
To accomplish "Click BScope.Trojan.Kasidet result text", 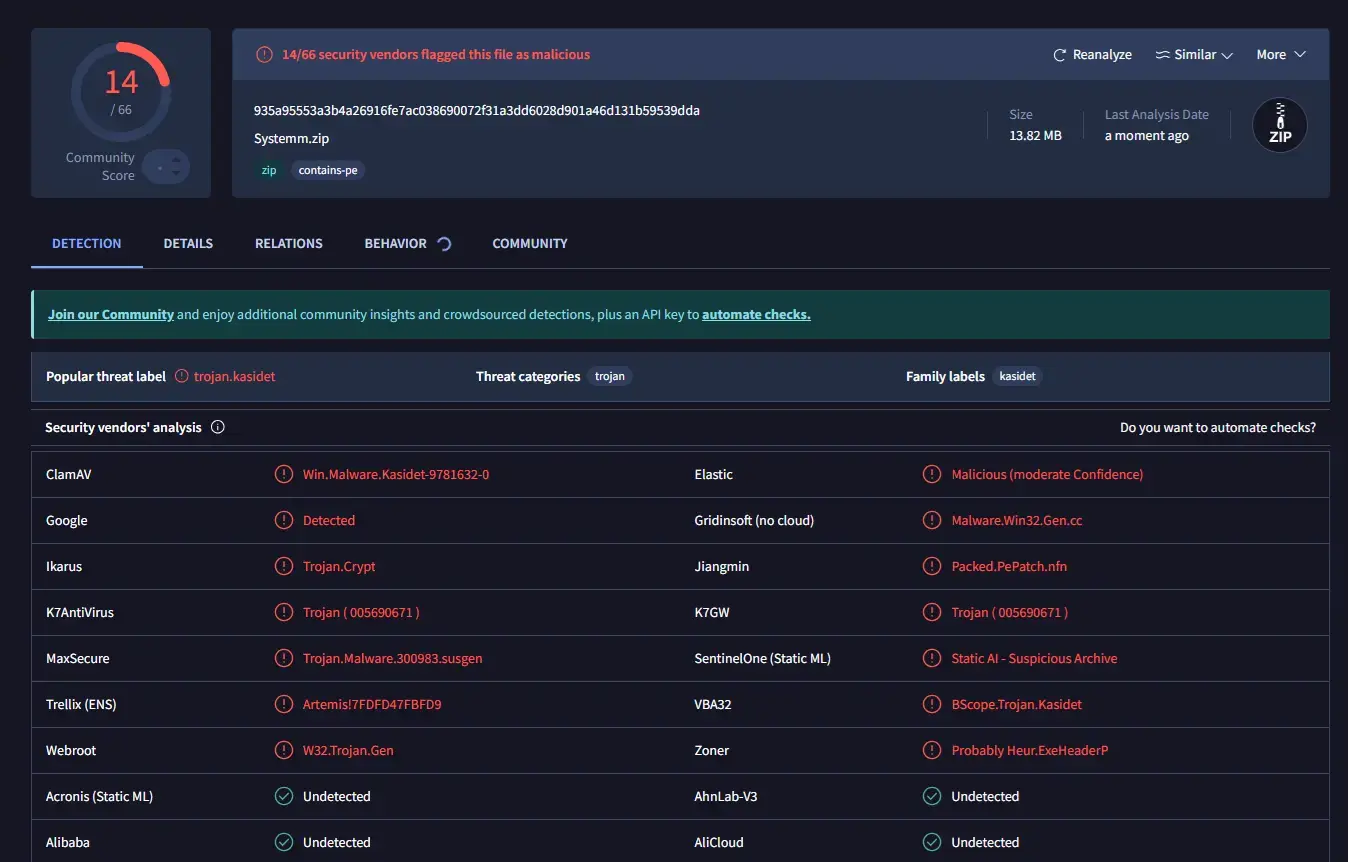I will (1017, 704).
